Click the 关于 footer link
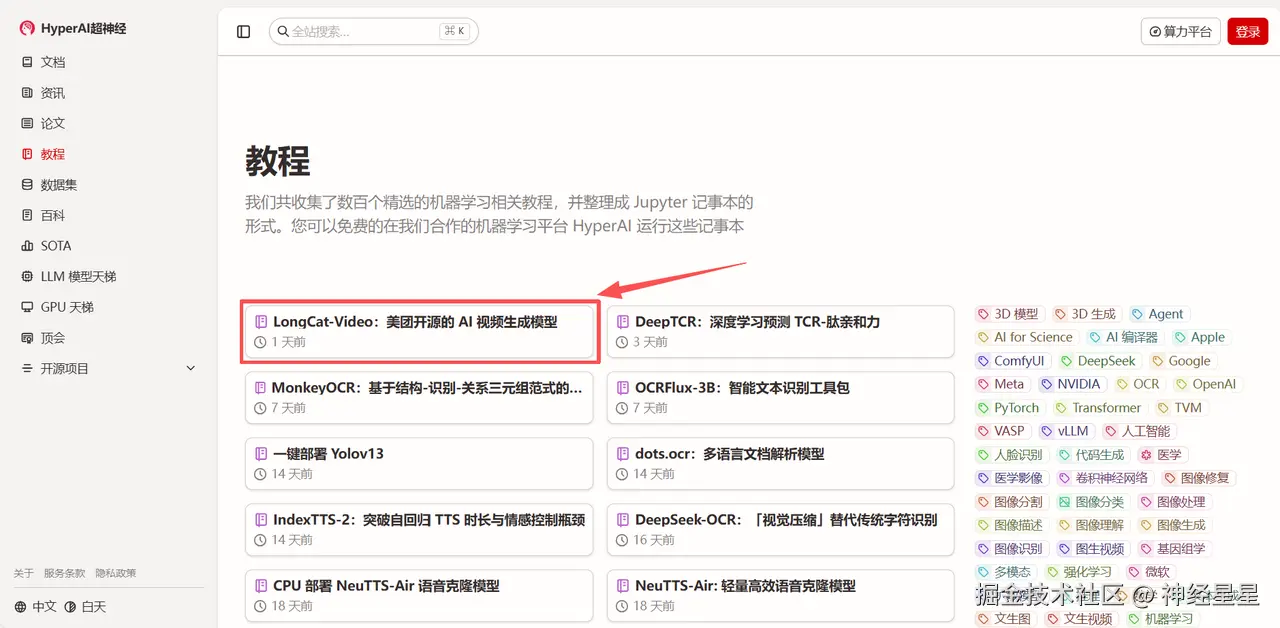The height and width of the screenshot is (628, 1280). pyautogui.click(x=23, y=574)
